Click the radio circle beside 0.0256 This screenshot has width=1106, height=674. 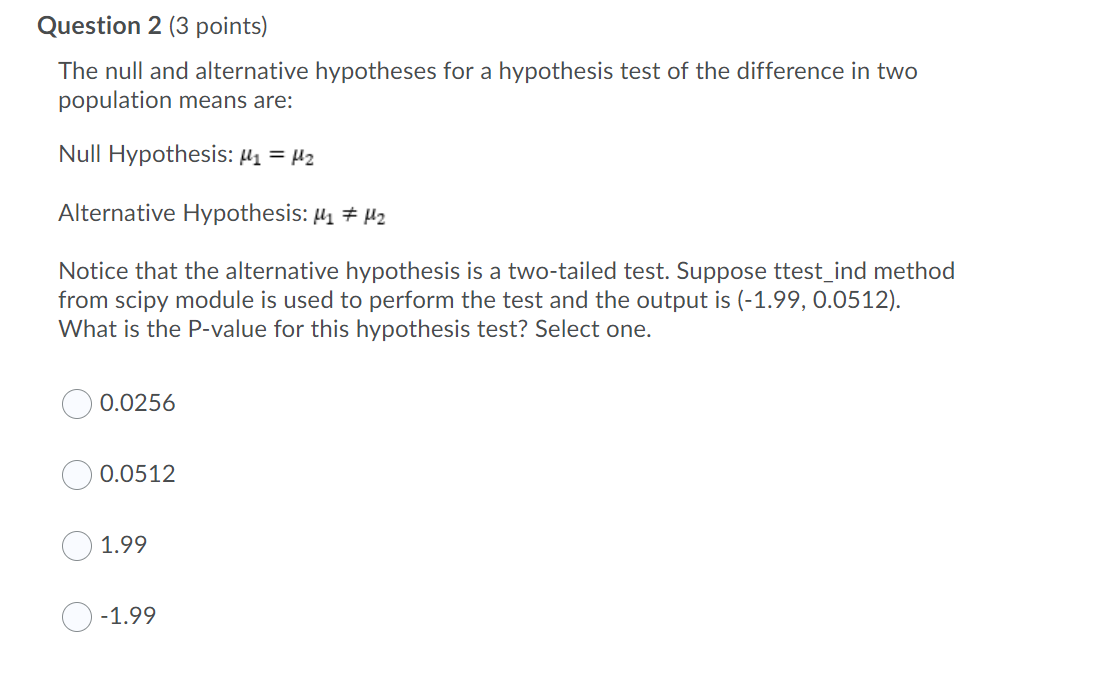click(x=76, y=404)
